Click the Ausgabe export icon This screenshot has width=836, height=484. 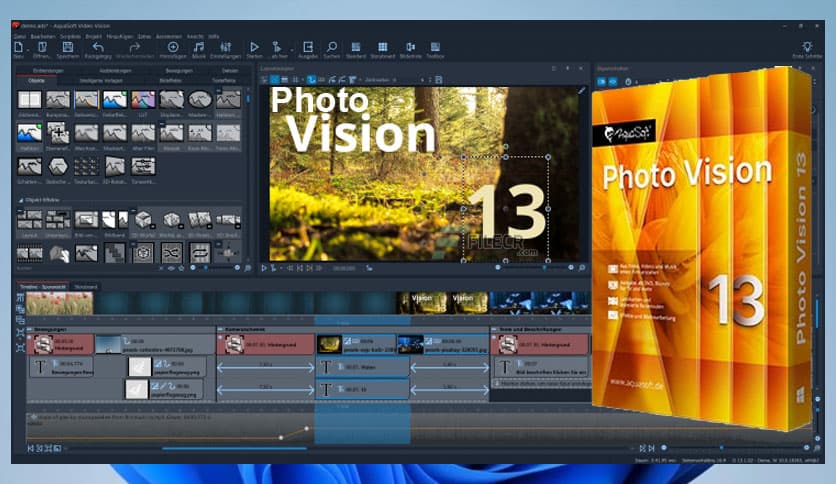pos(307,47)
